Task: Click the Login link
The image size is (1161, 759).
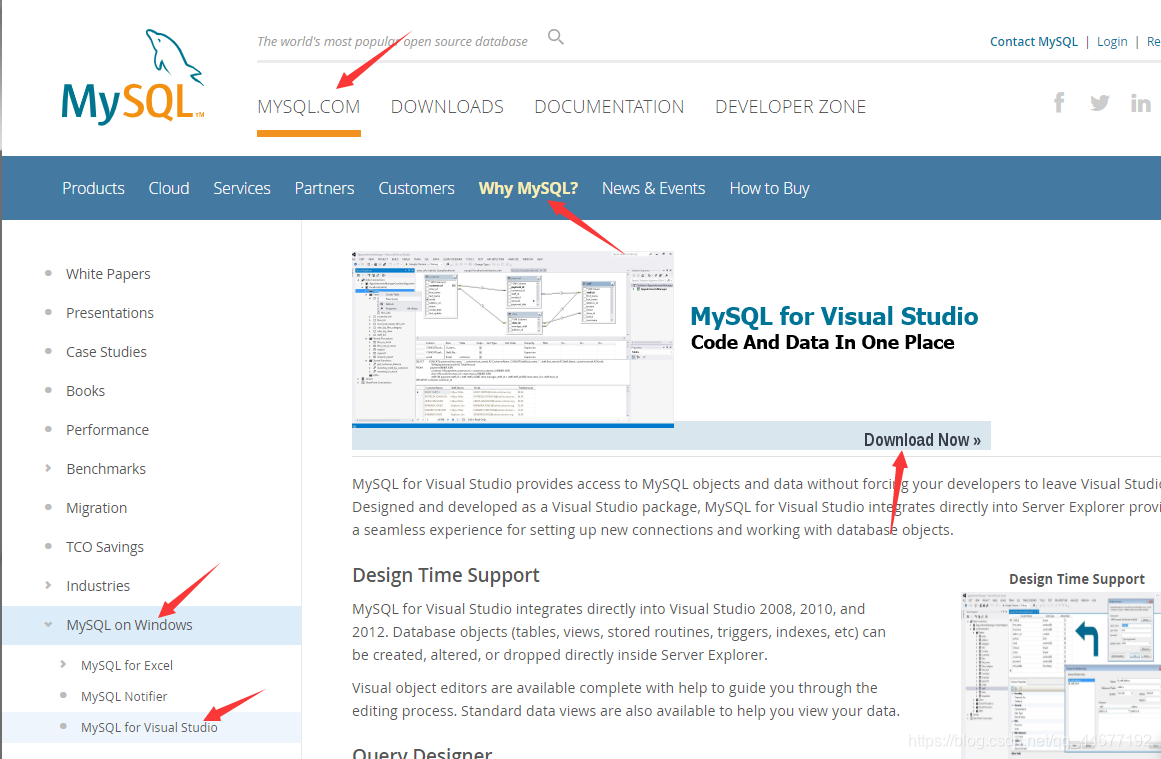Action: pyautogui.click(x=1112, y=41)
